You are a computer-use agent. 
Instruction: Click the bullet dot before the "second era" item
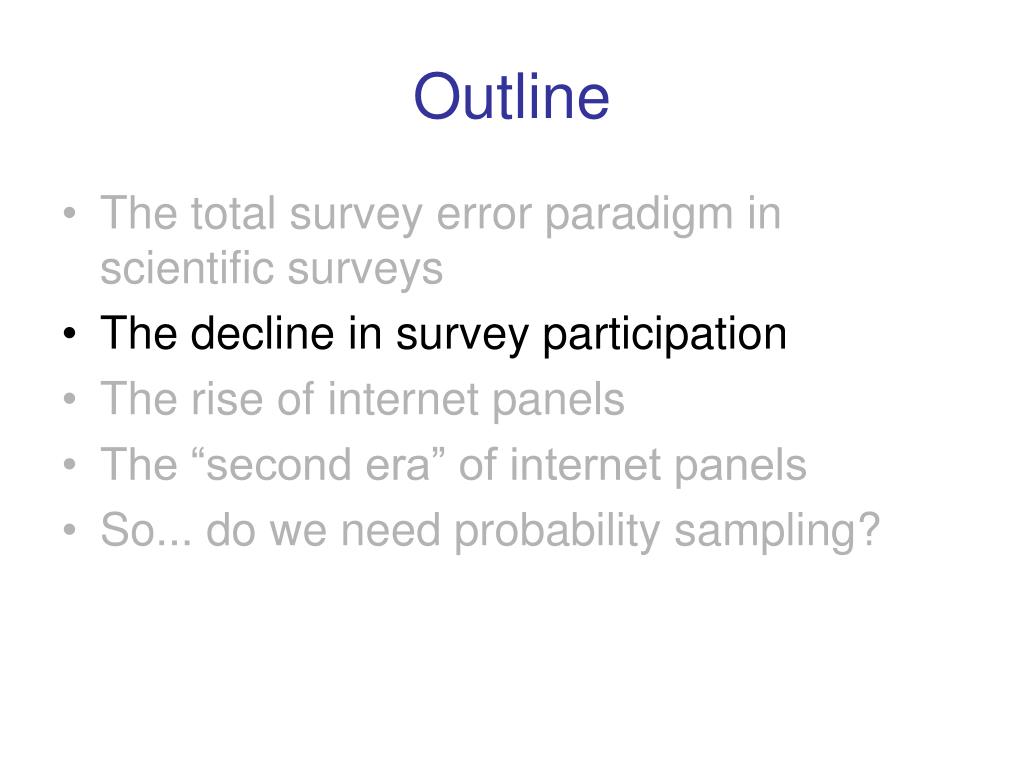tap(70, 464)
